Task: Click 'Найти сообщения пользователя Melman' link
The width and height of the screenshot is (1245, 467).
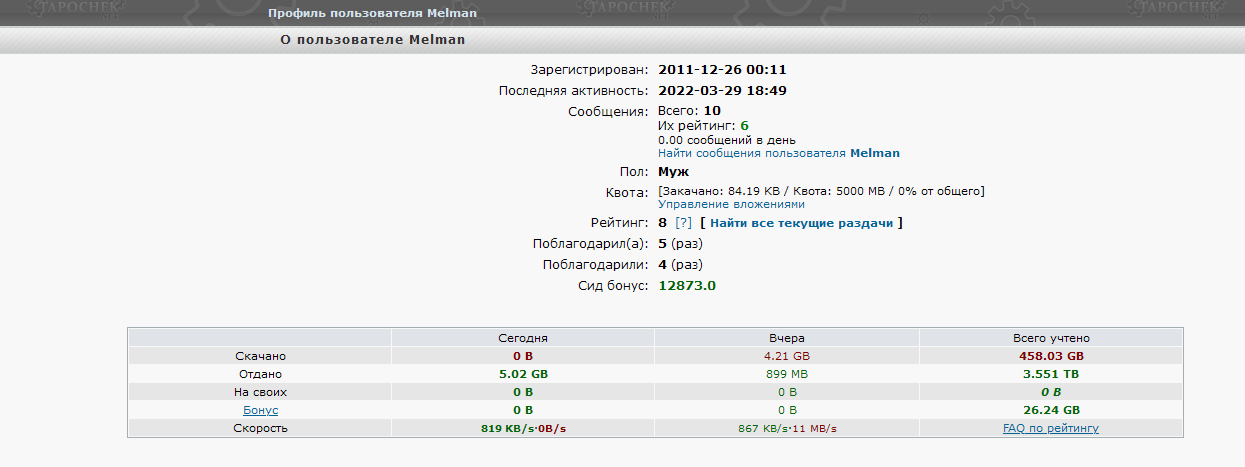Action: tap(779, 153)
